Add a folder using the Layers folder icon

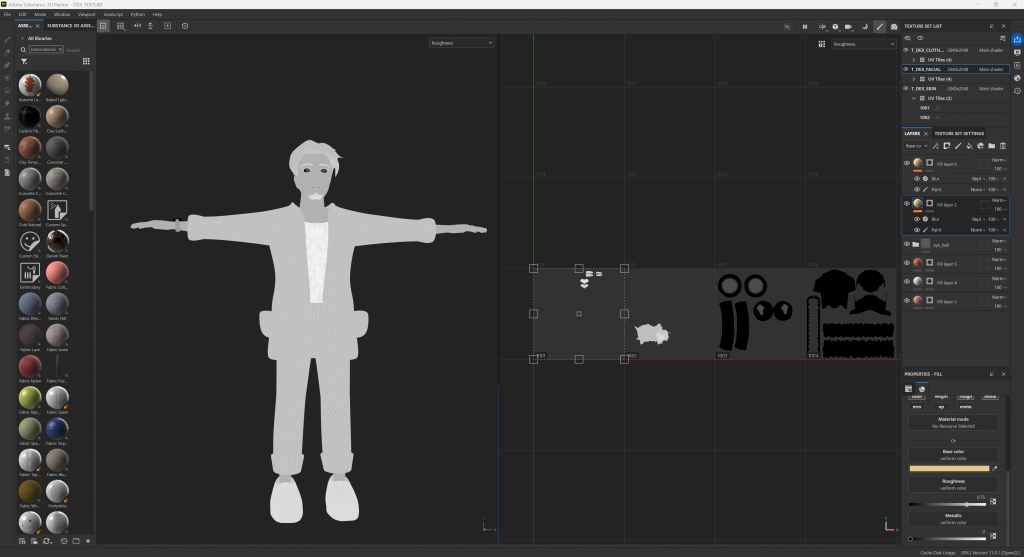pyautogui.click(x=991, y=146)
